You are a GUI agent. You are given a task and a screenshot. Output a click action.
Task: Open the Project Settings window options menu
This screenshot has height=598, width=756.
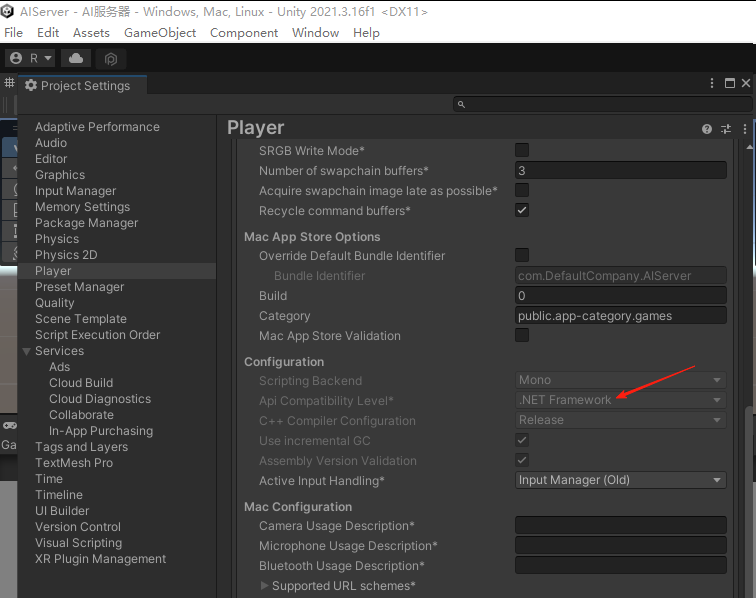(712, 83)
